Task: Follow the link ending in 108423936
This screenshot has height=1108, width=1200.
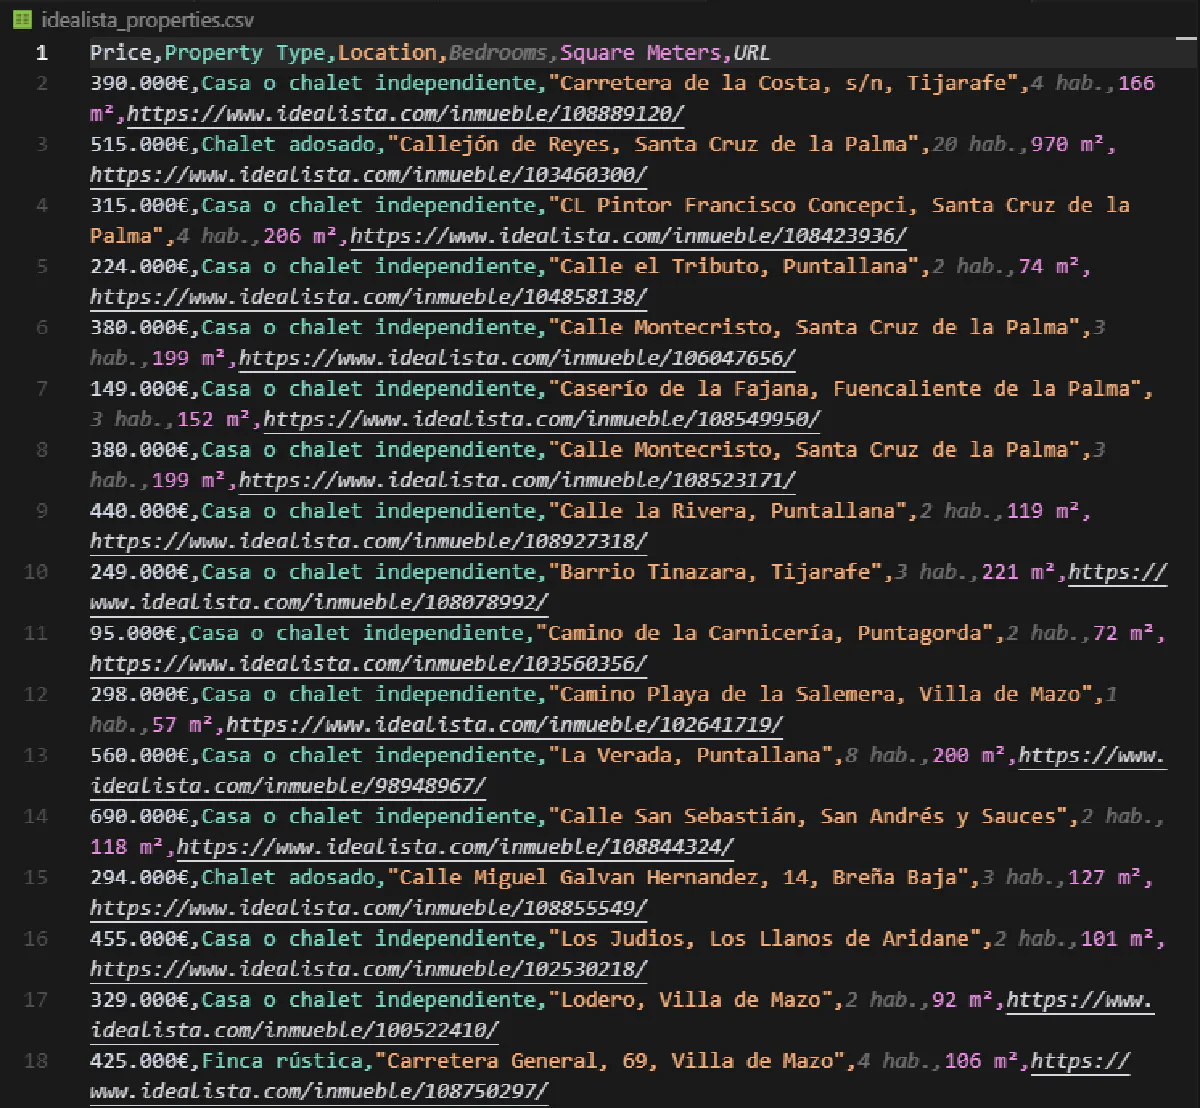Action: [x=629, y=236]
